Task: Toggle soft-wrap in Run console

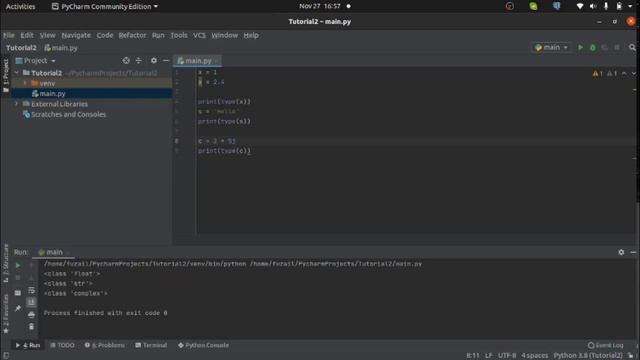Action: point(31,290)
